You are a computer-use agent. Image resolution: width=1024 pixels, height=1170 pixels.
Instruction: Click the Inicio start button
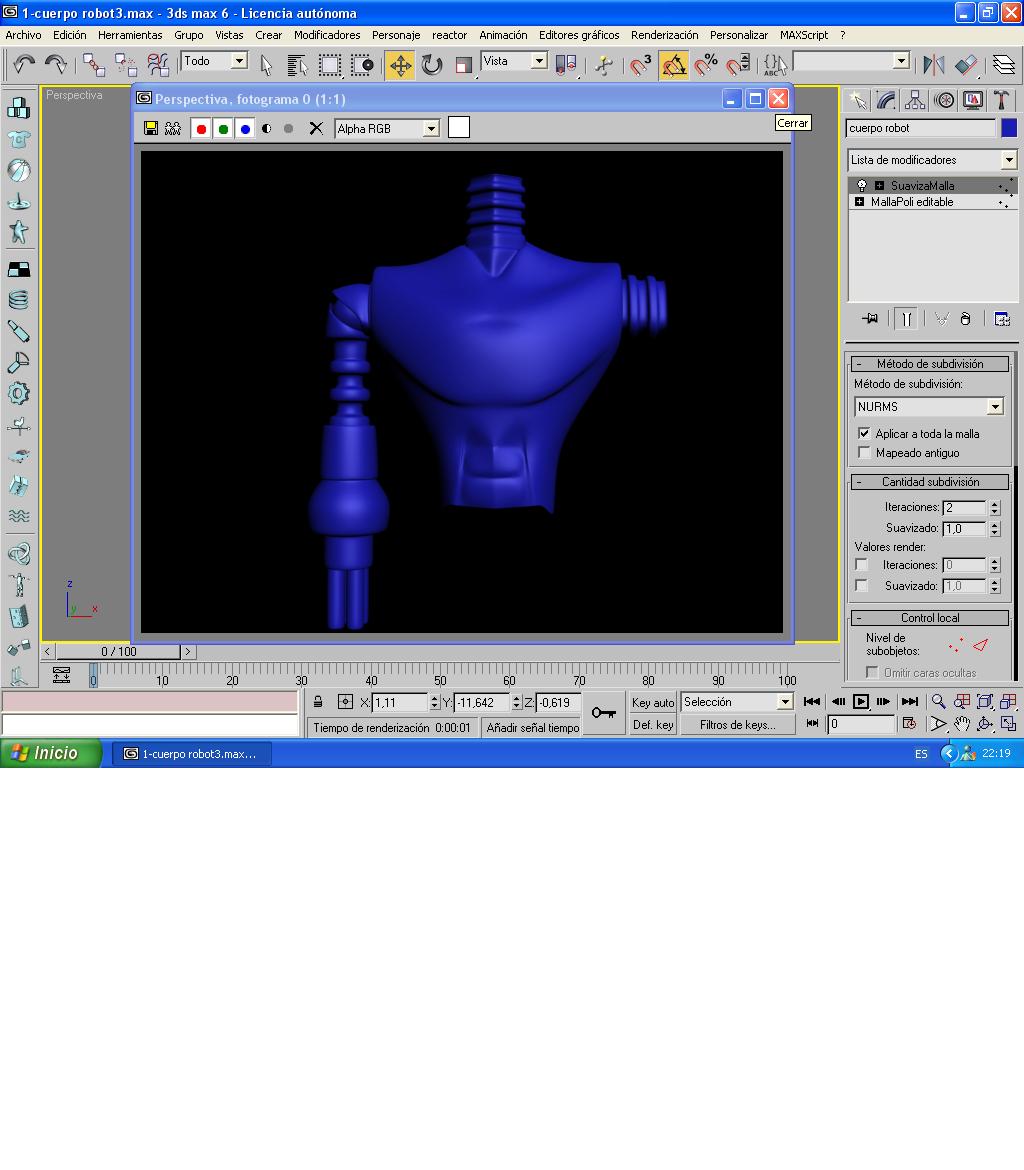pos(50,754)
